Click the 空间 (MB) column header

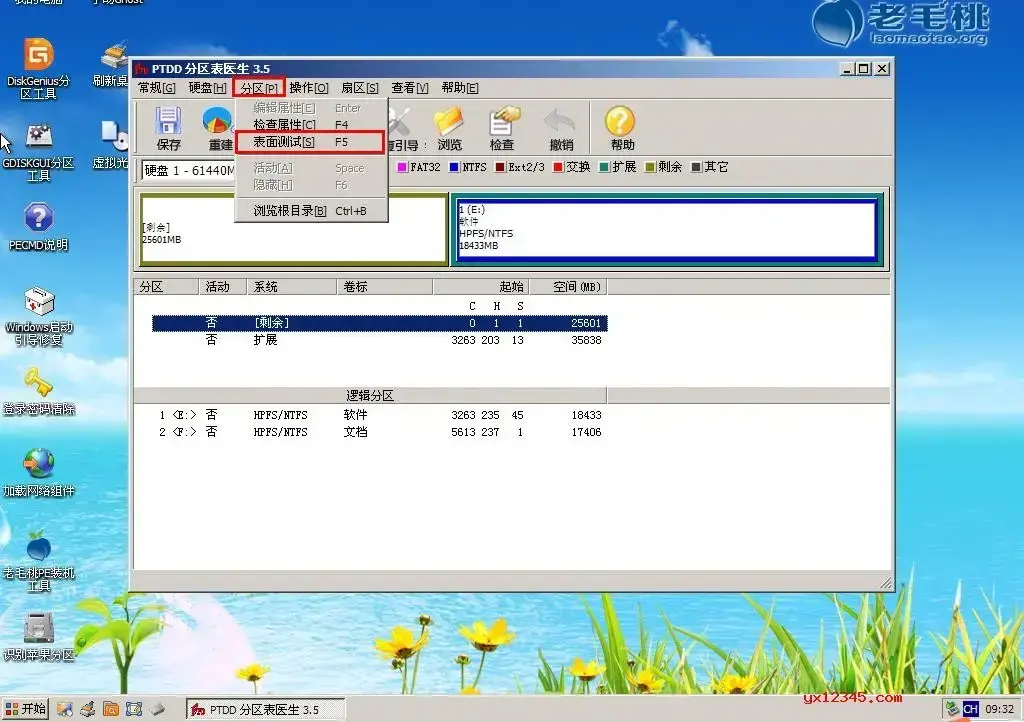(x=568, y=287)
